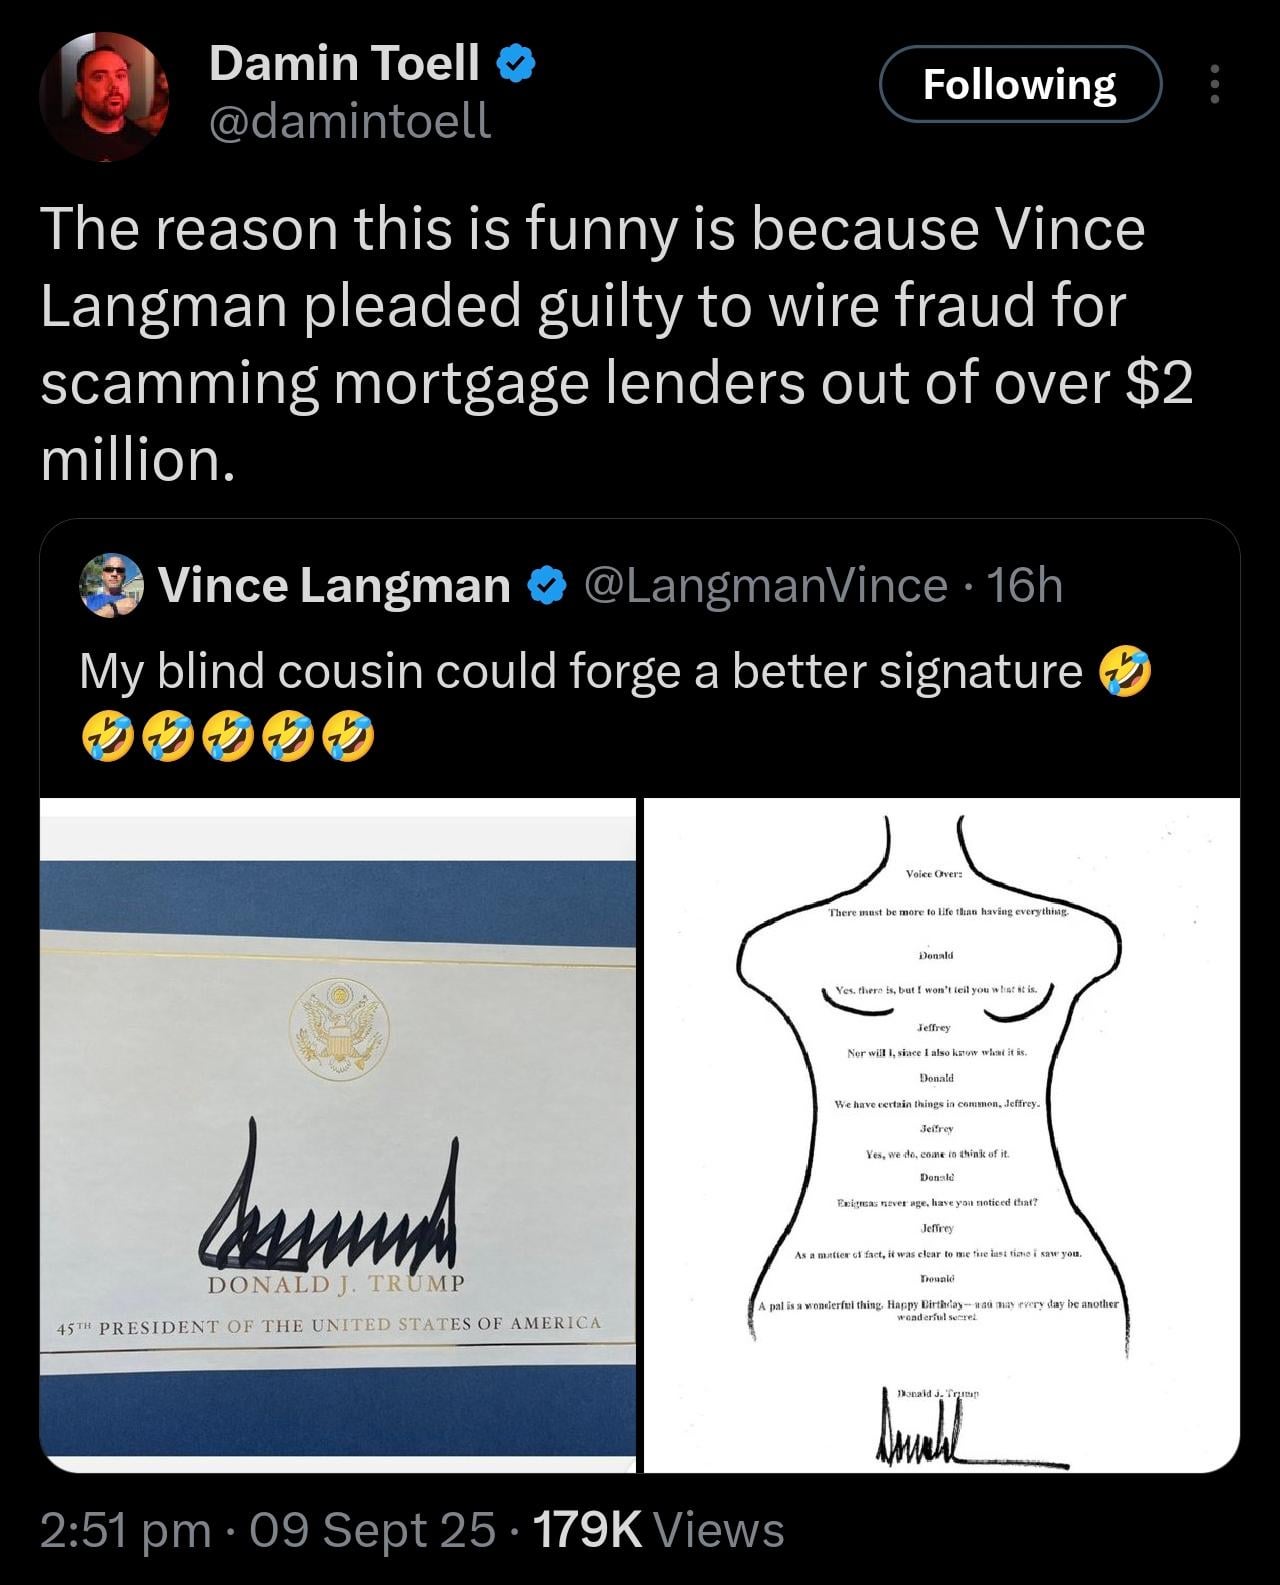Open Damin Toell's profile picture
The image size is (1280, 1585).
(104, 96)
